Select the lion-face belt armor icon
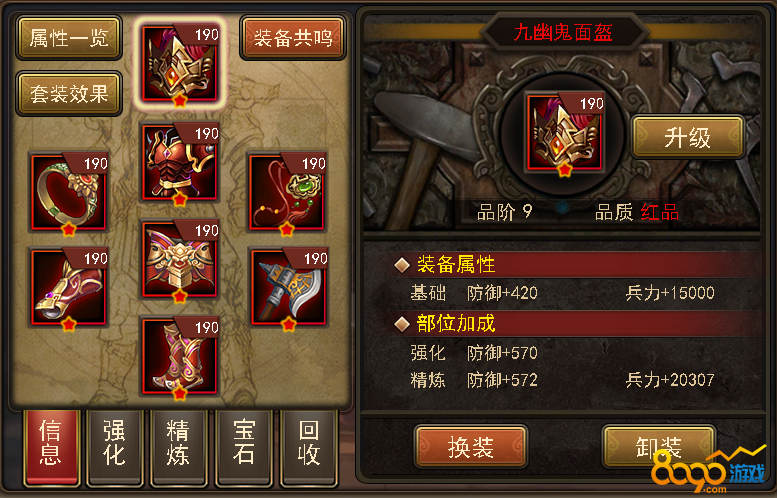The width and height of the screenshot is (777, 498). [x=180, y=259]
